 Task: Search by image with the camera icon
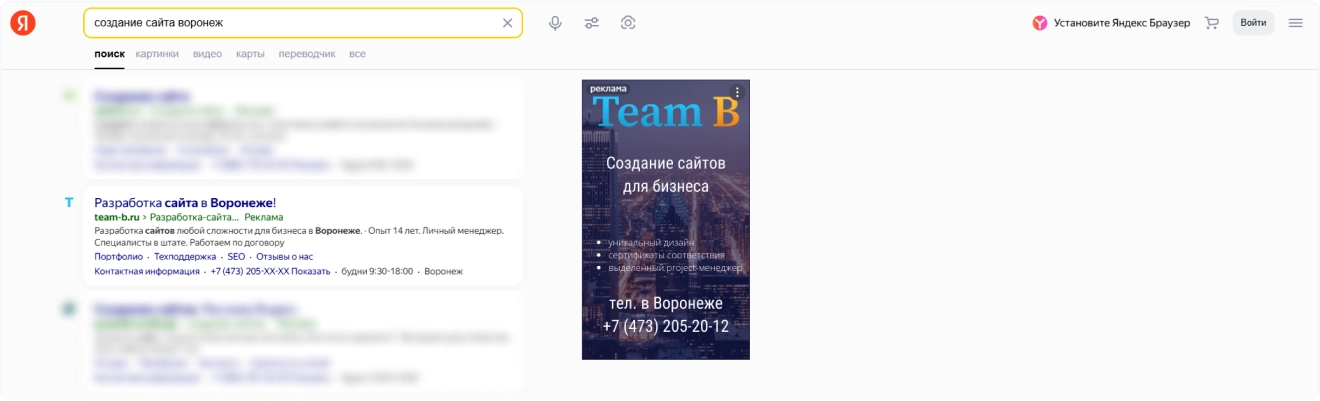click(x=628, y=23)
